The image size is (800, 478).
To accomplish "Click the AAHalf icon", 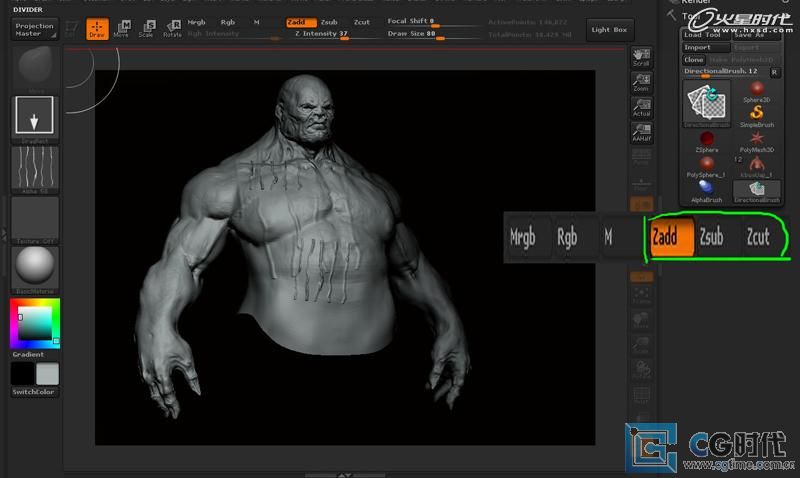I will click(641, 132).
